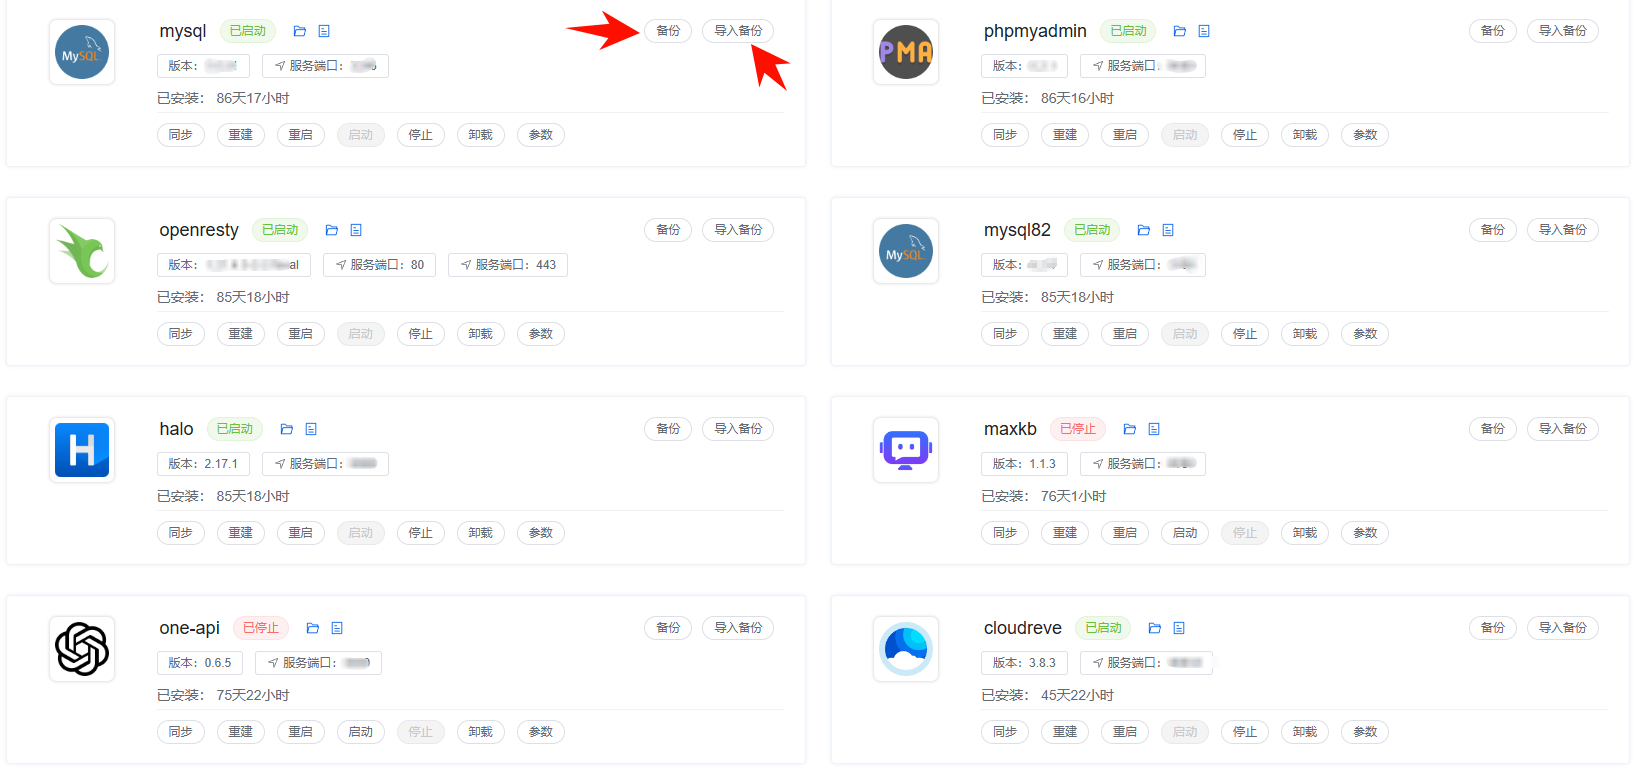Click halo version 2.17.1 tag
Image resolution: width=1635 pixels, height=767 pixels.
pos(203,464)
